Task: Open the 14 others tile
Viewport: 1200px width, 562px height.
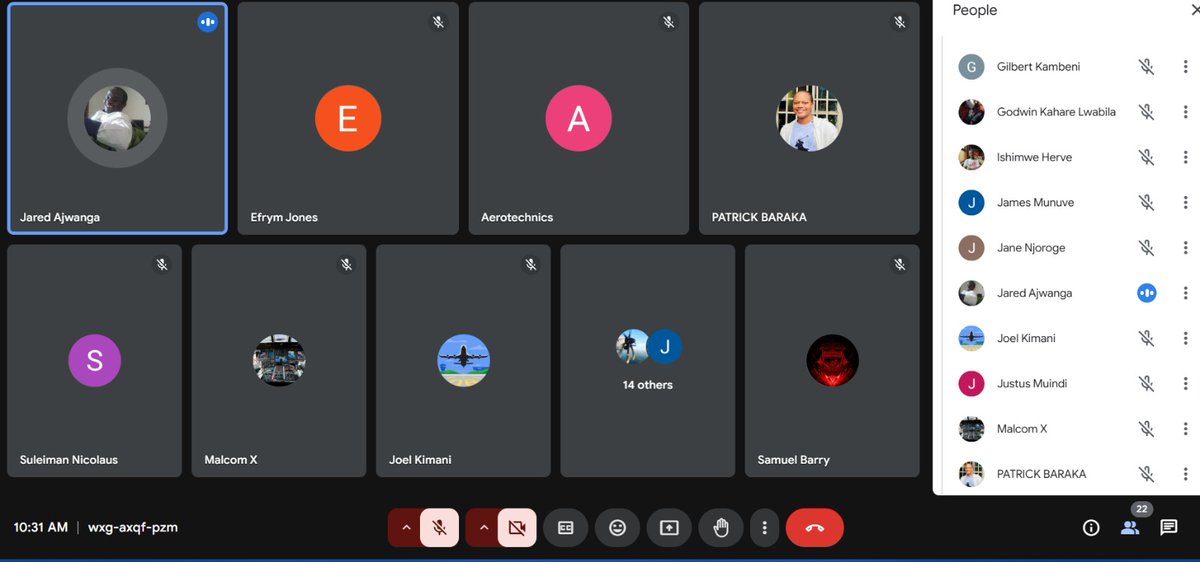Action: [x=648, y=361]
